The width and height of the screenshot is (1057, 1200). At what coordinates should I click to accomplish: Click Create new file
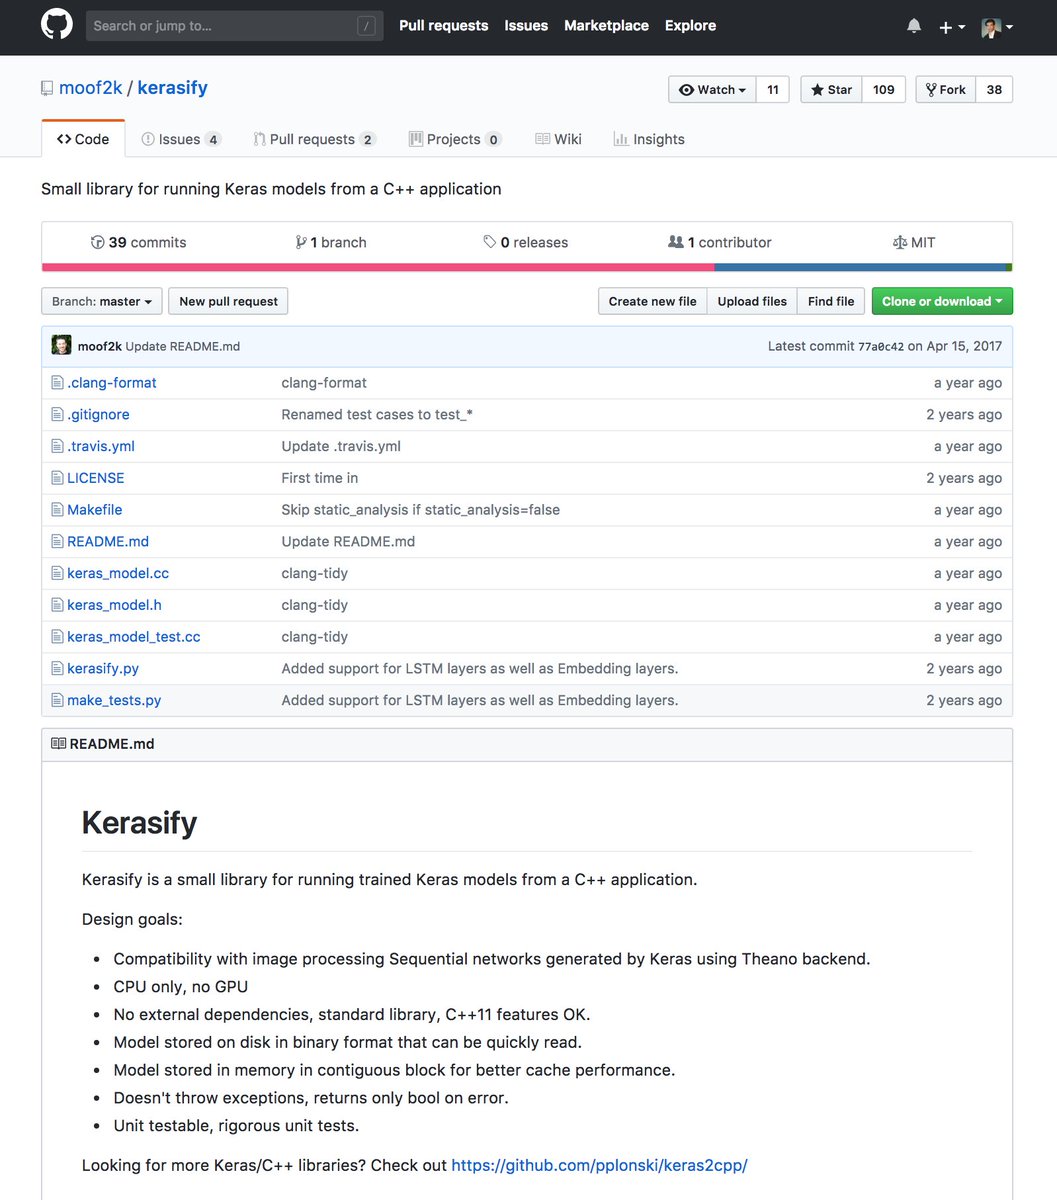tap(652, 301)
